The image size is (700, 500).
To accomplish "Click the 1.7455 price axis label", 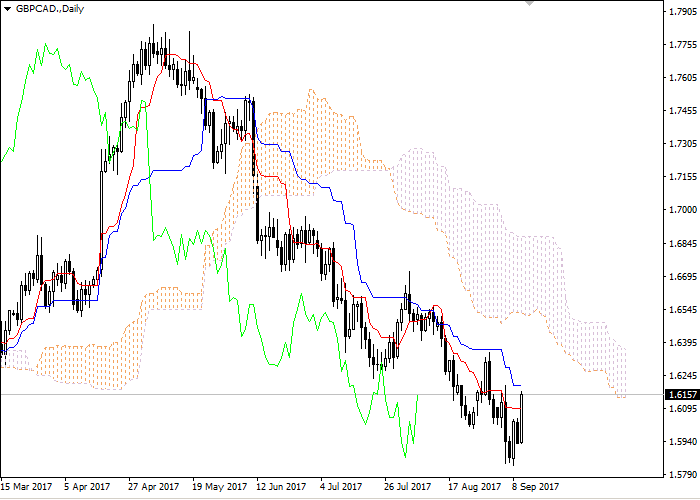I will click(x=683, y=111).
